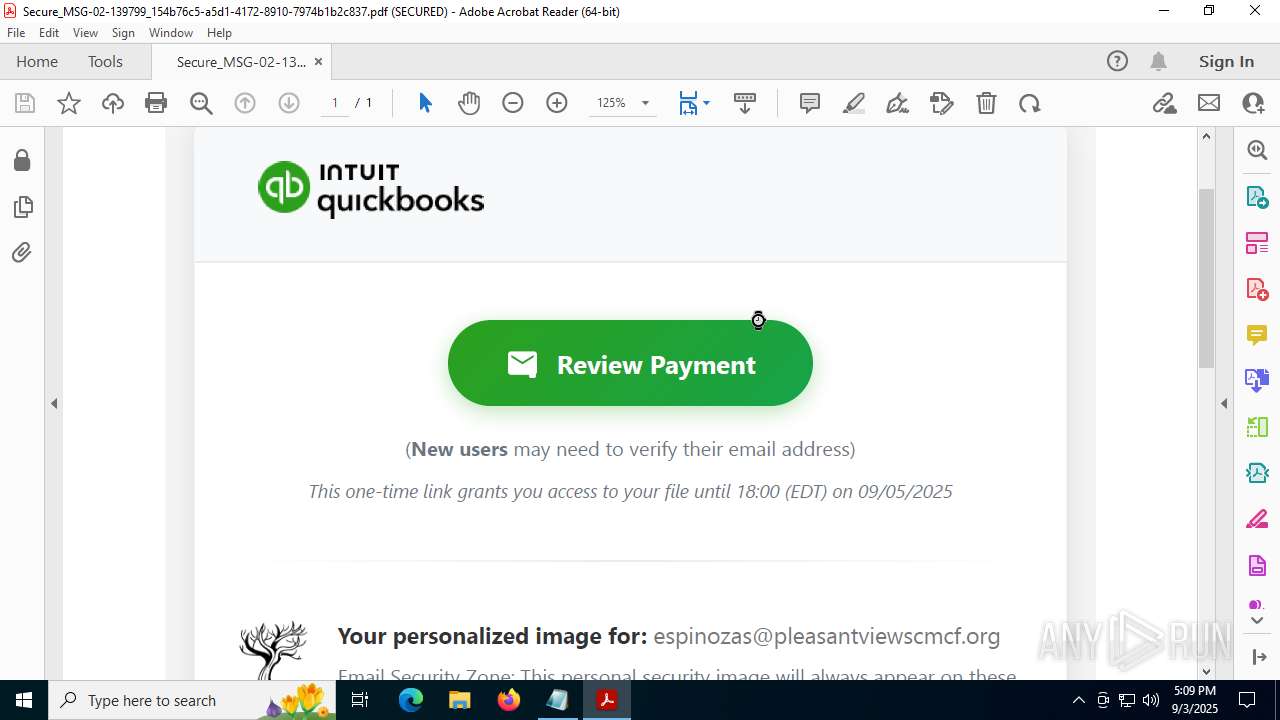Open the Create PDF tool in right pane
1280x720 pixels.
pyautogui.click(x=1257, y=289)
